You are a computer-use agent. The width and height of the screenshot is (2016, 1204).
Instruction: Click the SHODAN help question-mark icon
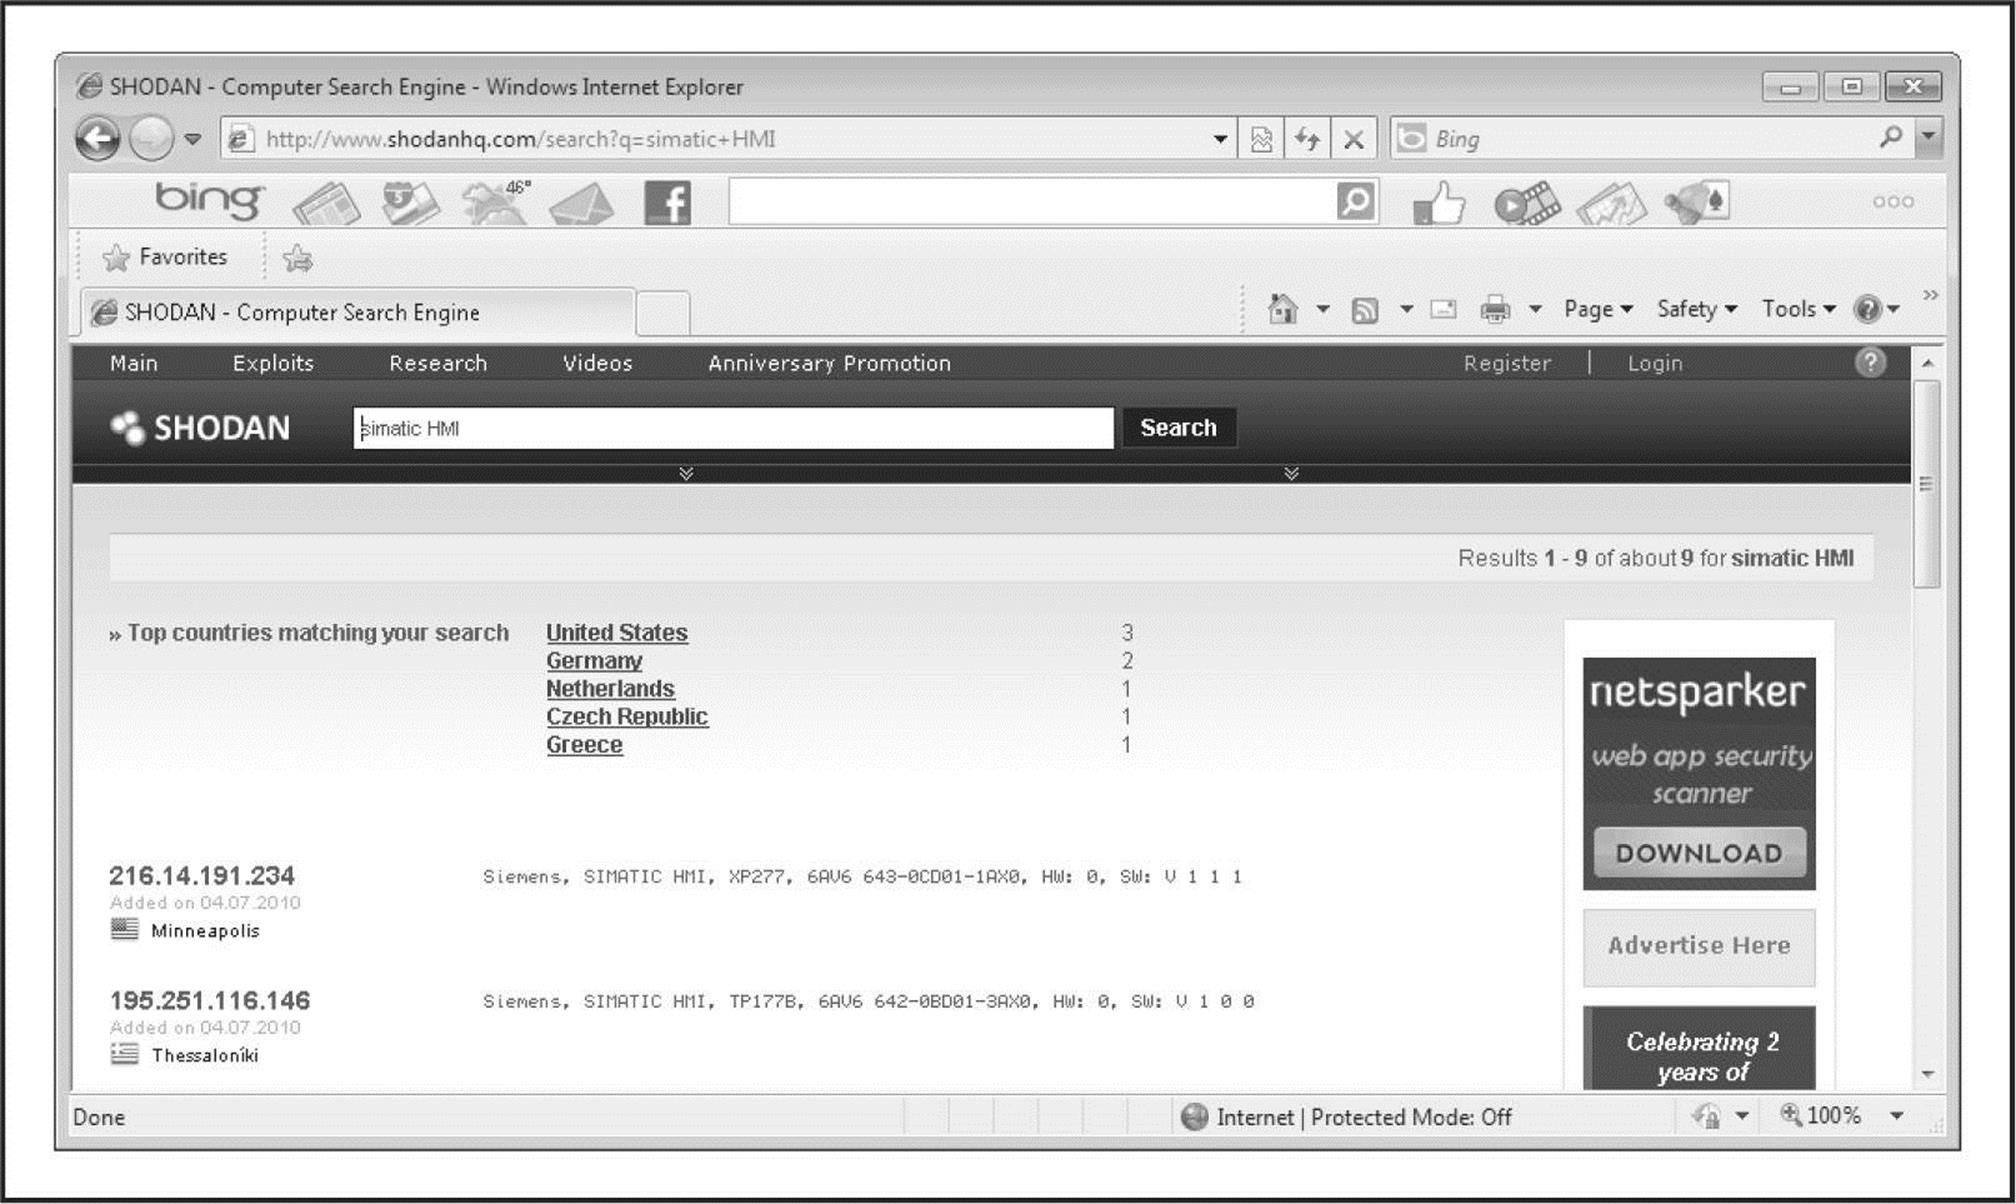pos(1870,362)
